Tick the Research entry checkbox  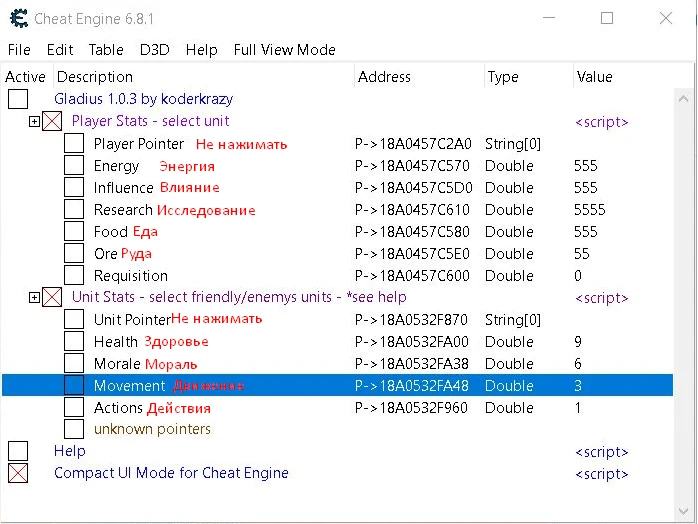click(x=74, y=210)
